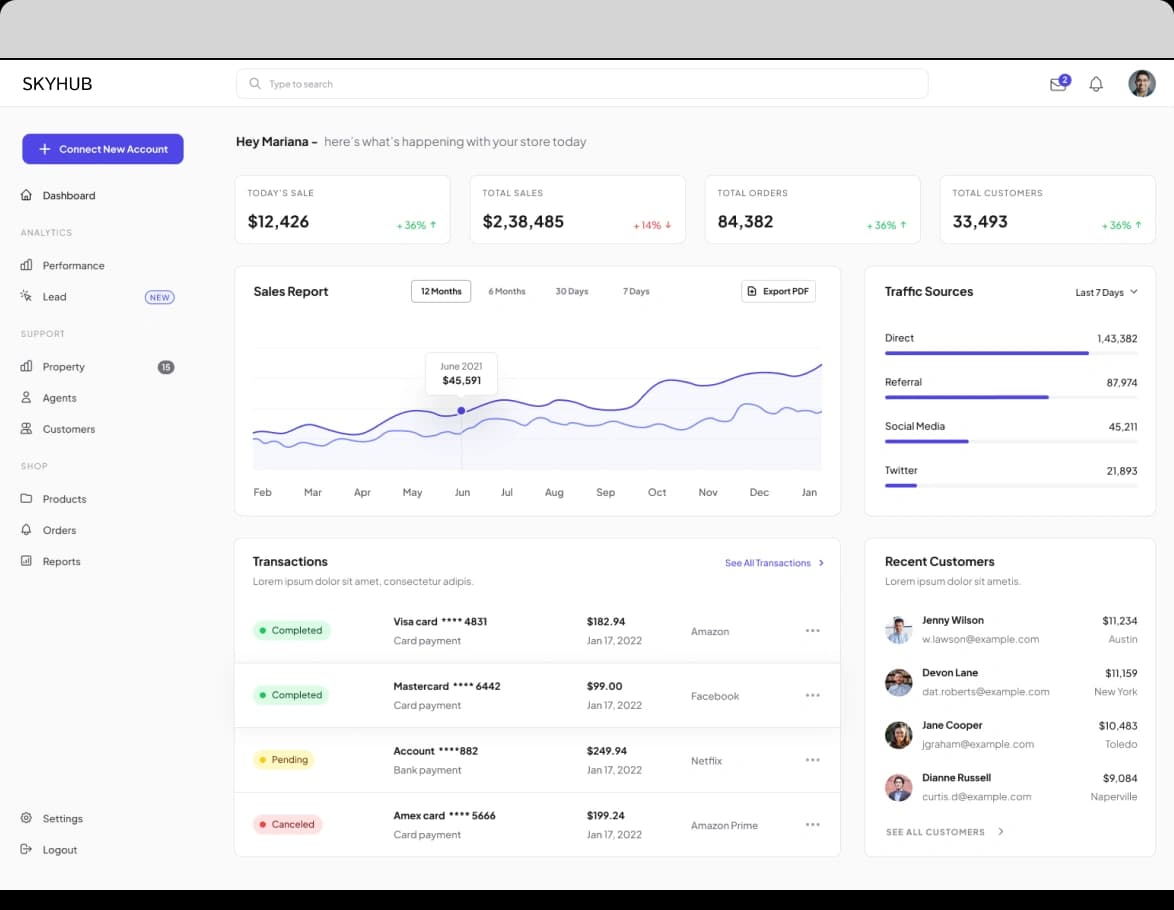The image size is (1174, 910).
Task: Expand the Last 7 Days dropdown
Action: click(x=1106, y=292)
